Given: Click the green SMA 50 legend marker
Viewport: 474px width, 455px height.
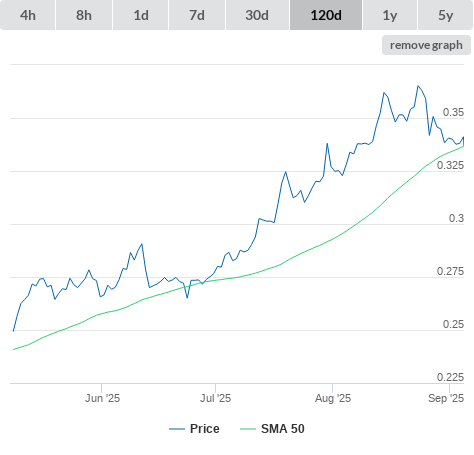Looking at the screenshot, I should tap(248, 429).
